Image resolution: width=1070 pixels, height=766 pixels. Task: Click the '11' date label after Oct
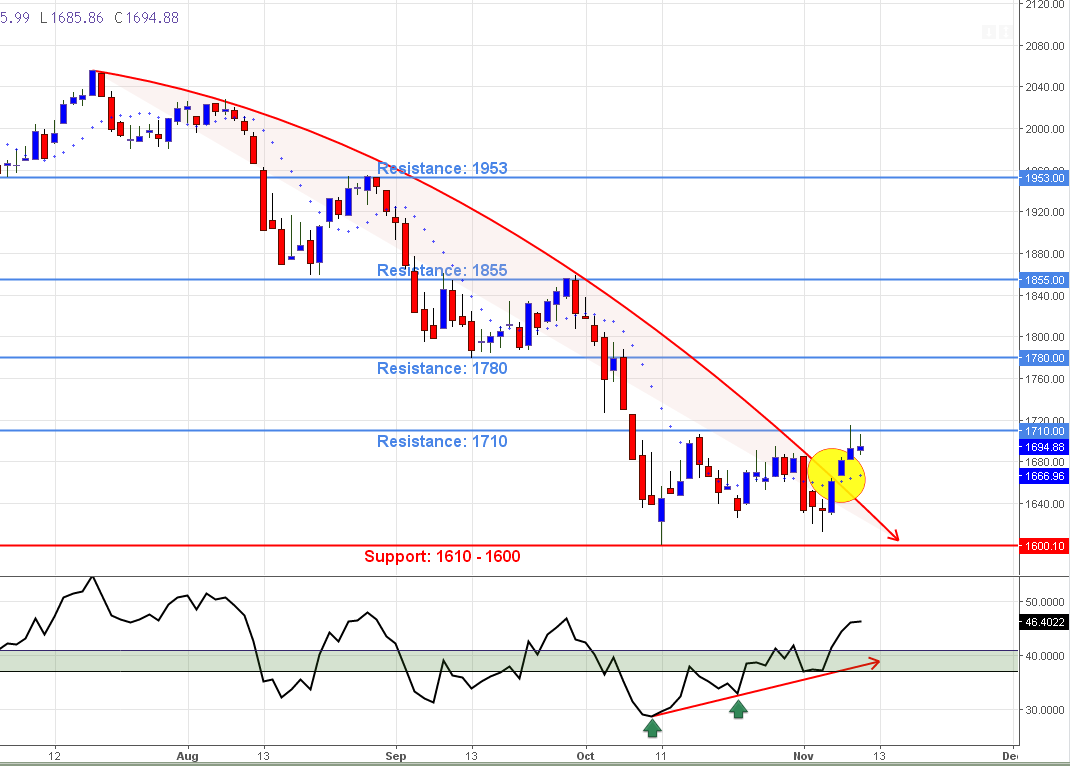tap(661, 756)
